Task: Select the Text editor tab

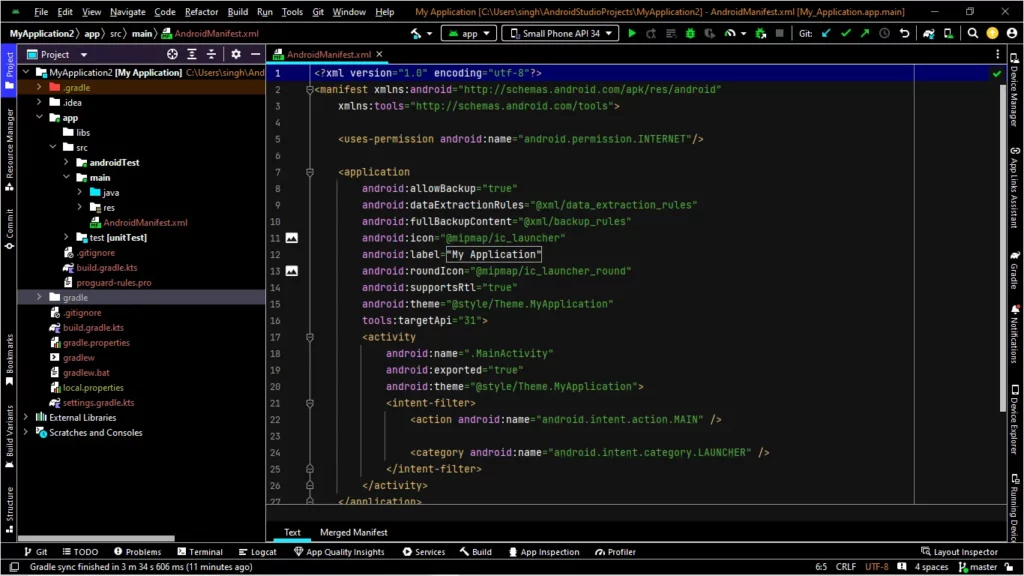Action: coord(292,532)
